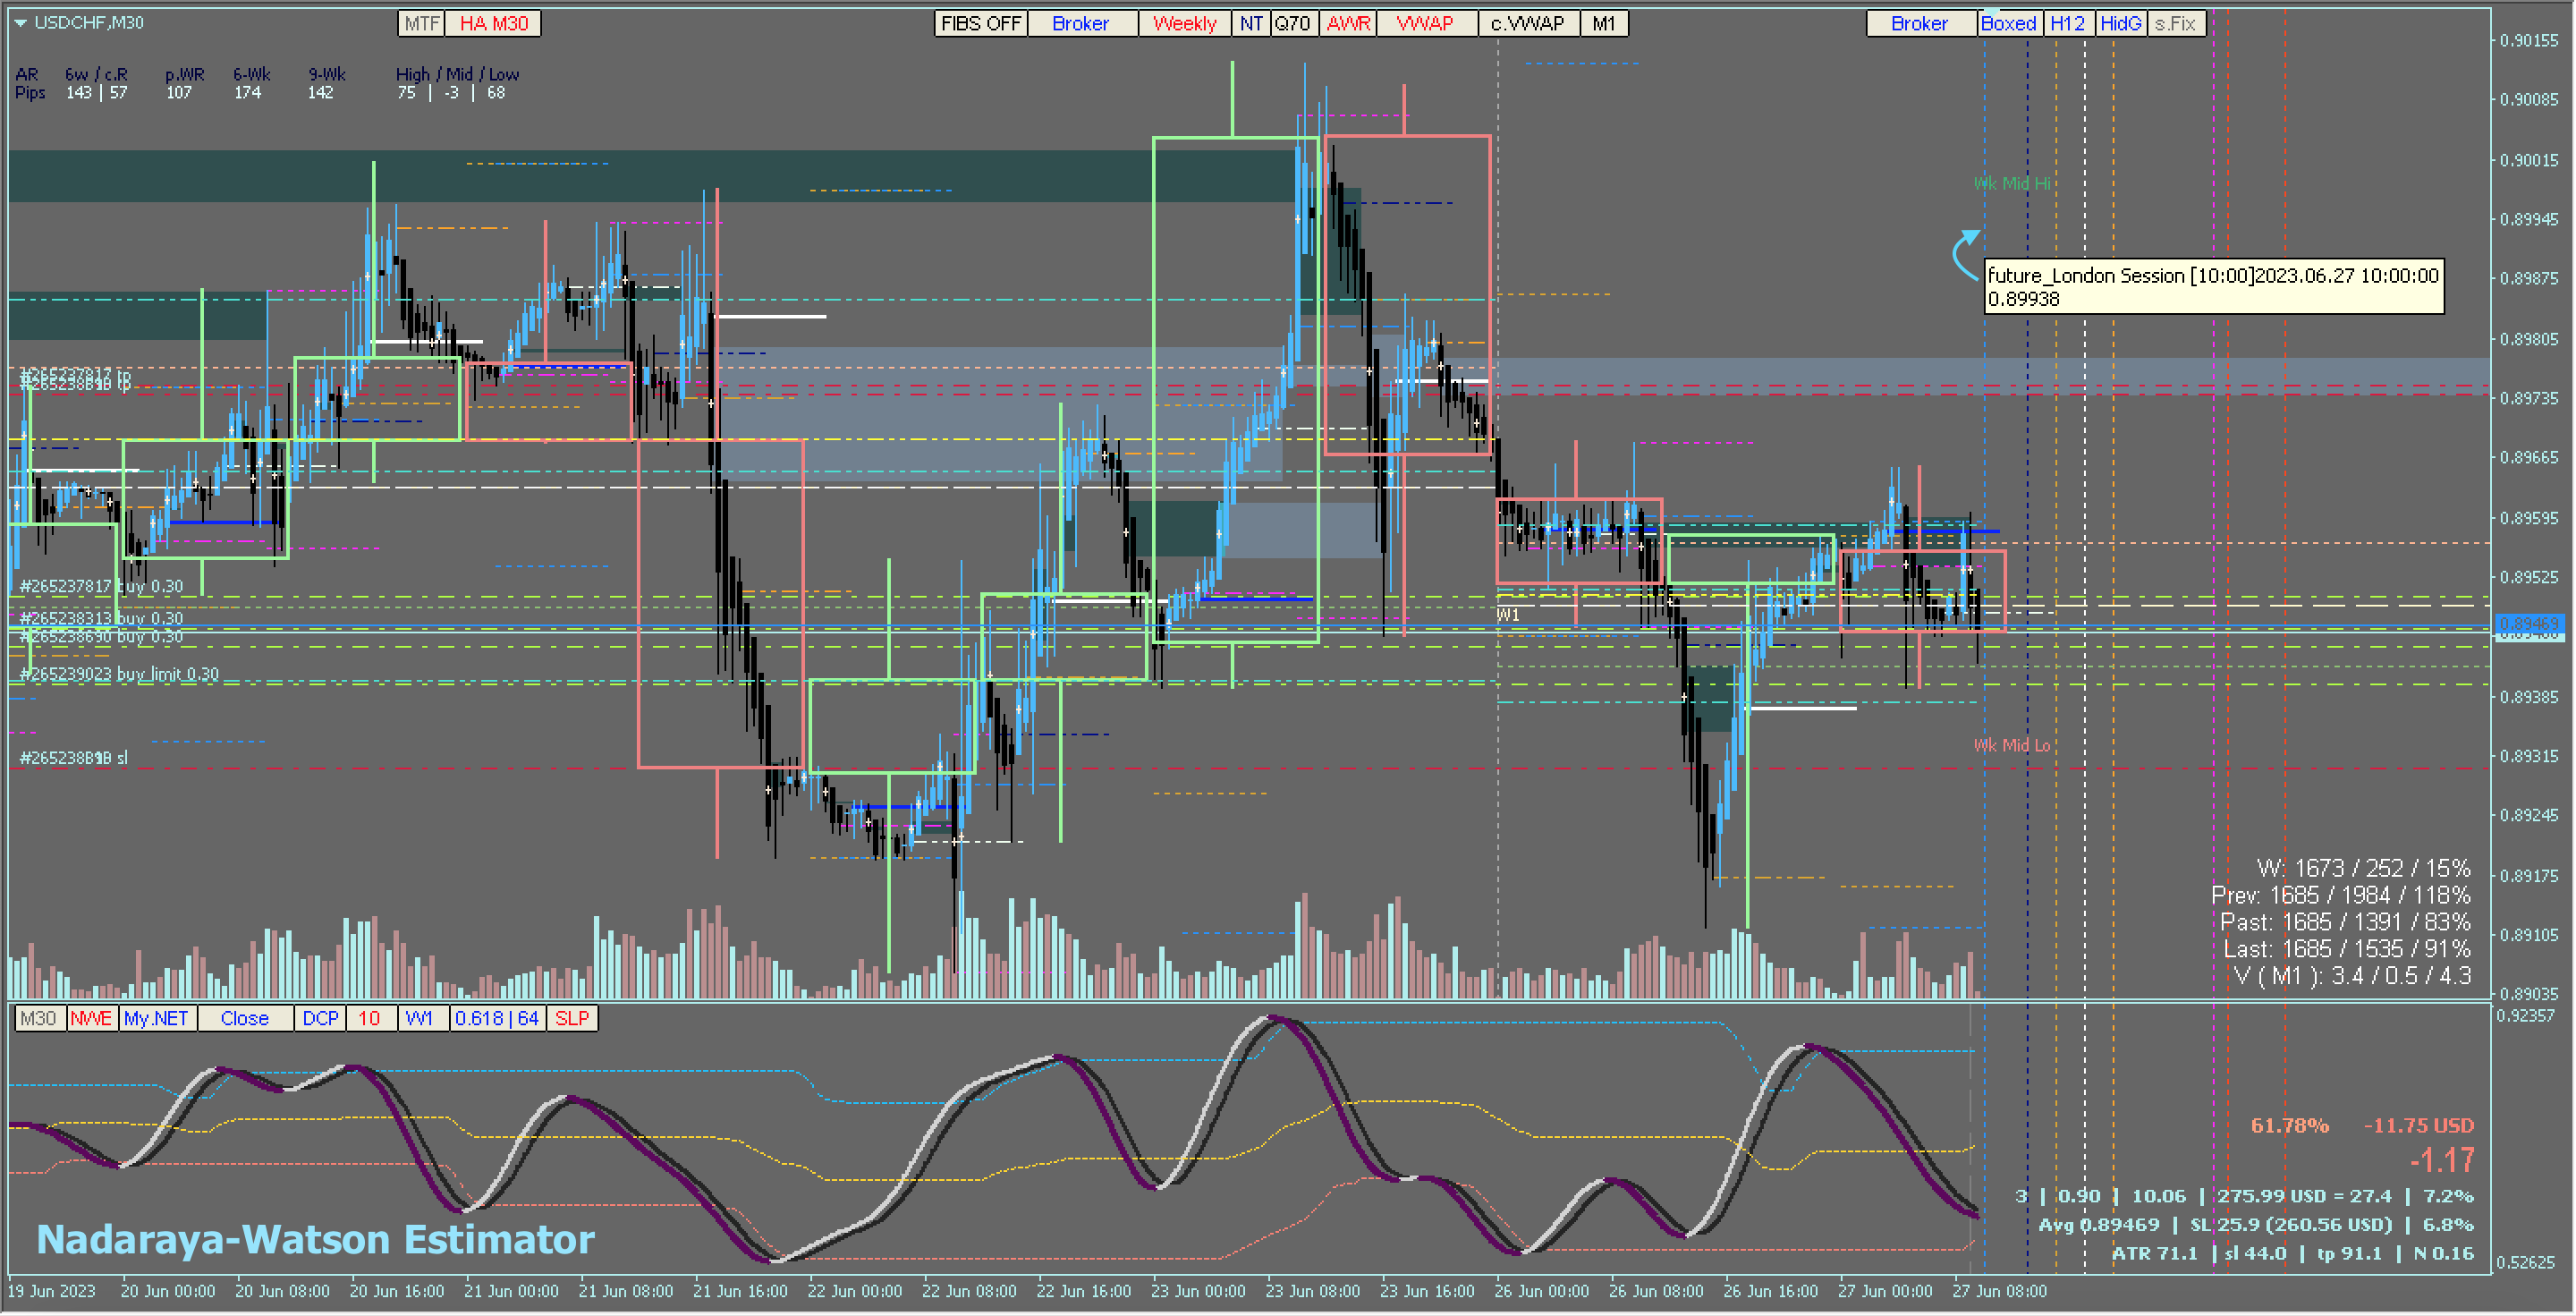2576x1316 pixels.
Task: Toggle the Boxed display button
Action: [x=2009, y=23]
